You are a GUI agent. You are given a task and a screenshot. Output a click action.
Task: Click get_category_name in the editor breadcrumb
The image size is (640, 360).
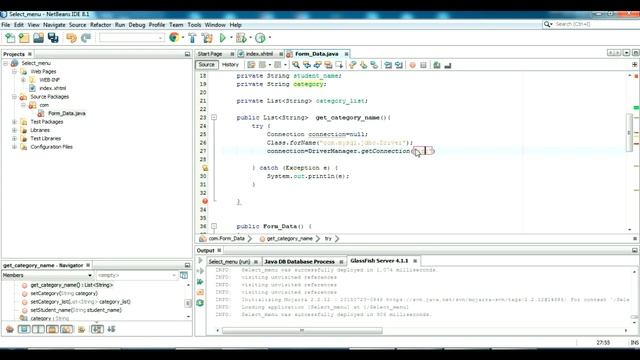(x=289, y=238)
